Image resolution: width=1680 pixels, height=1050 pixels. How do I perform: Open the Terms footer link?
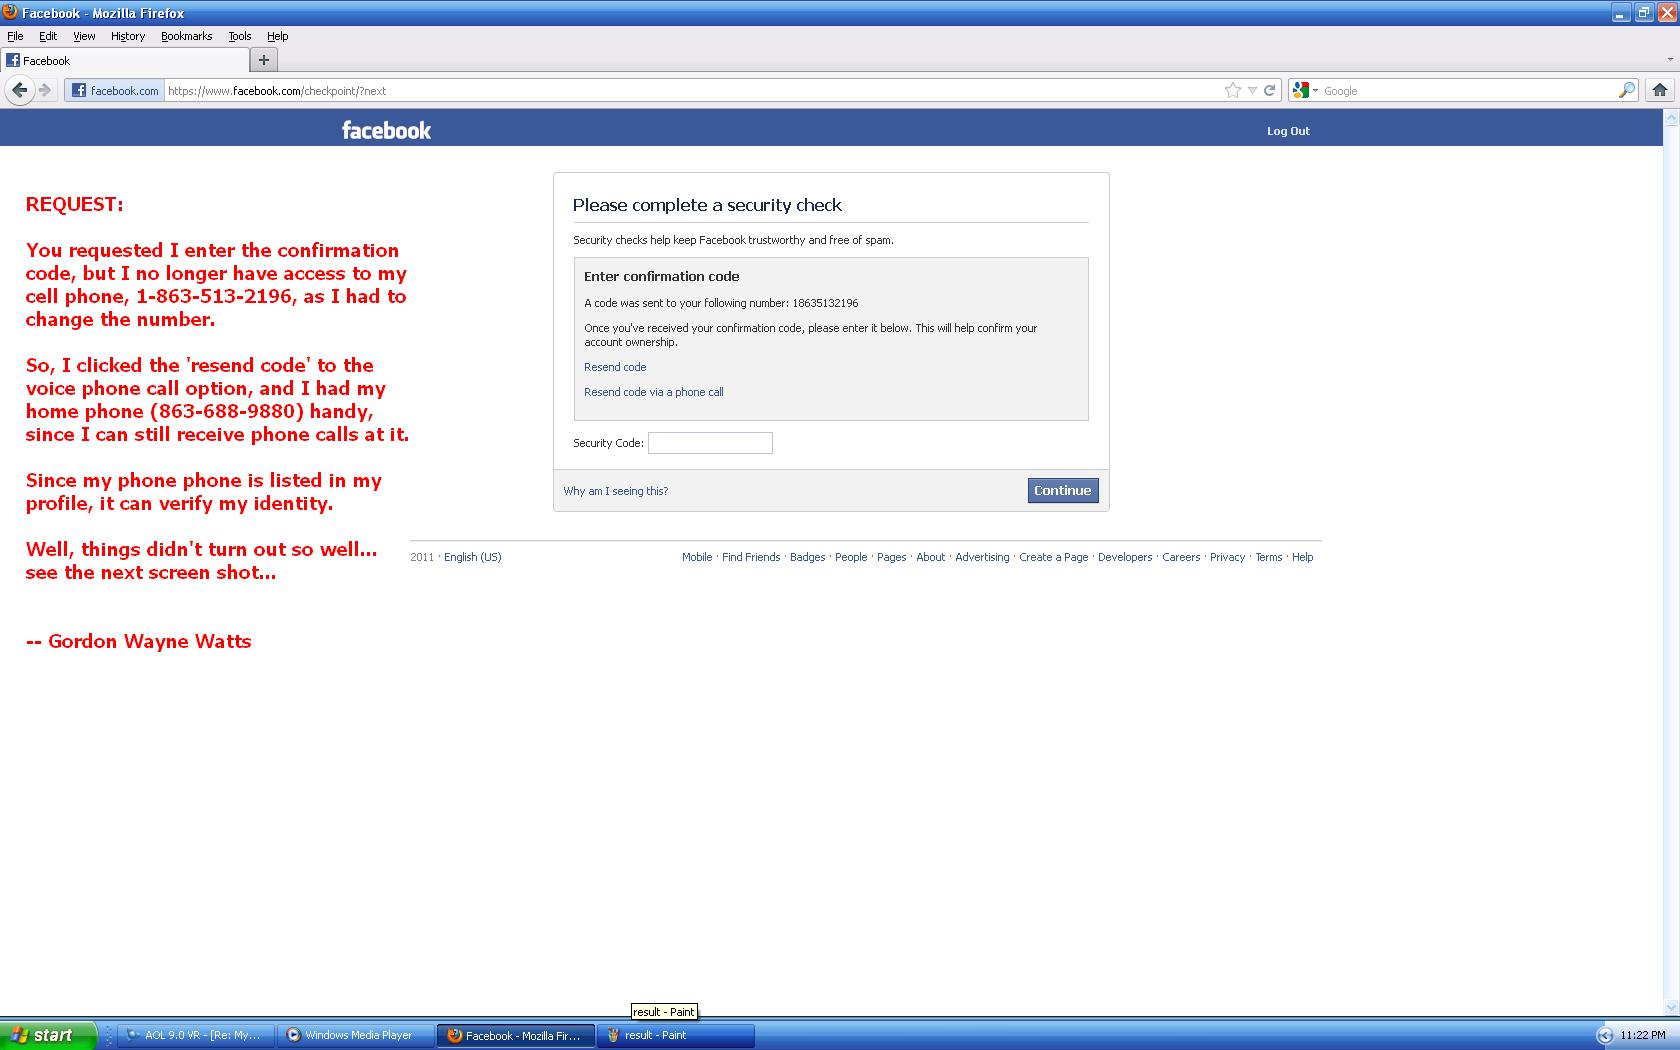[x=1268, y=557]
